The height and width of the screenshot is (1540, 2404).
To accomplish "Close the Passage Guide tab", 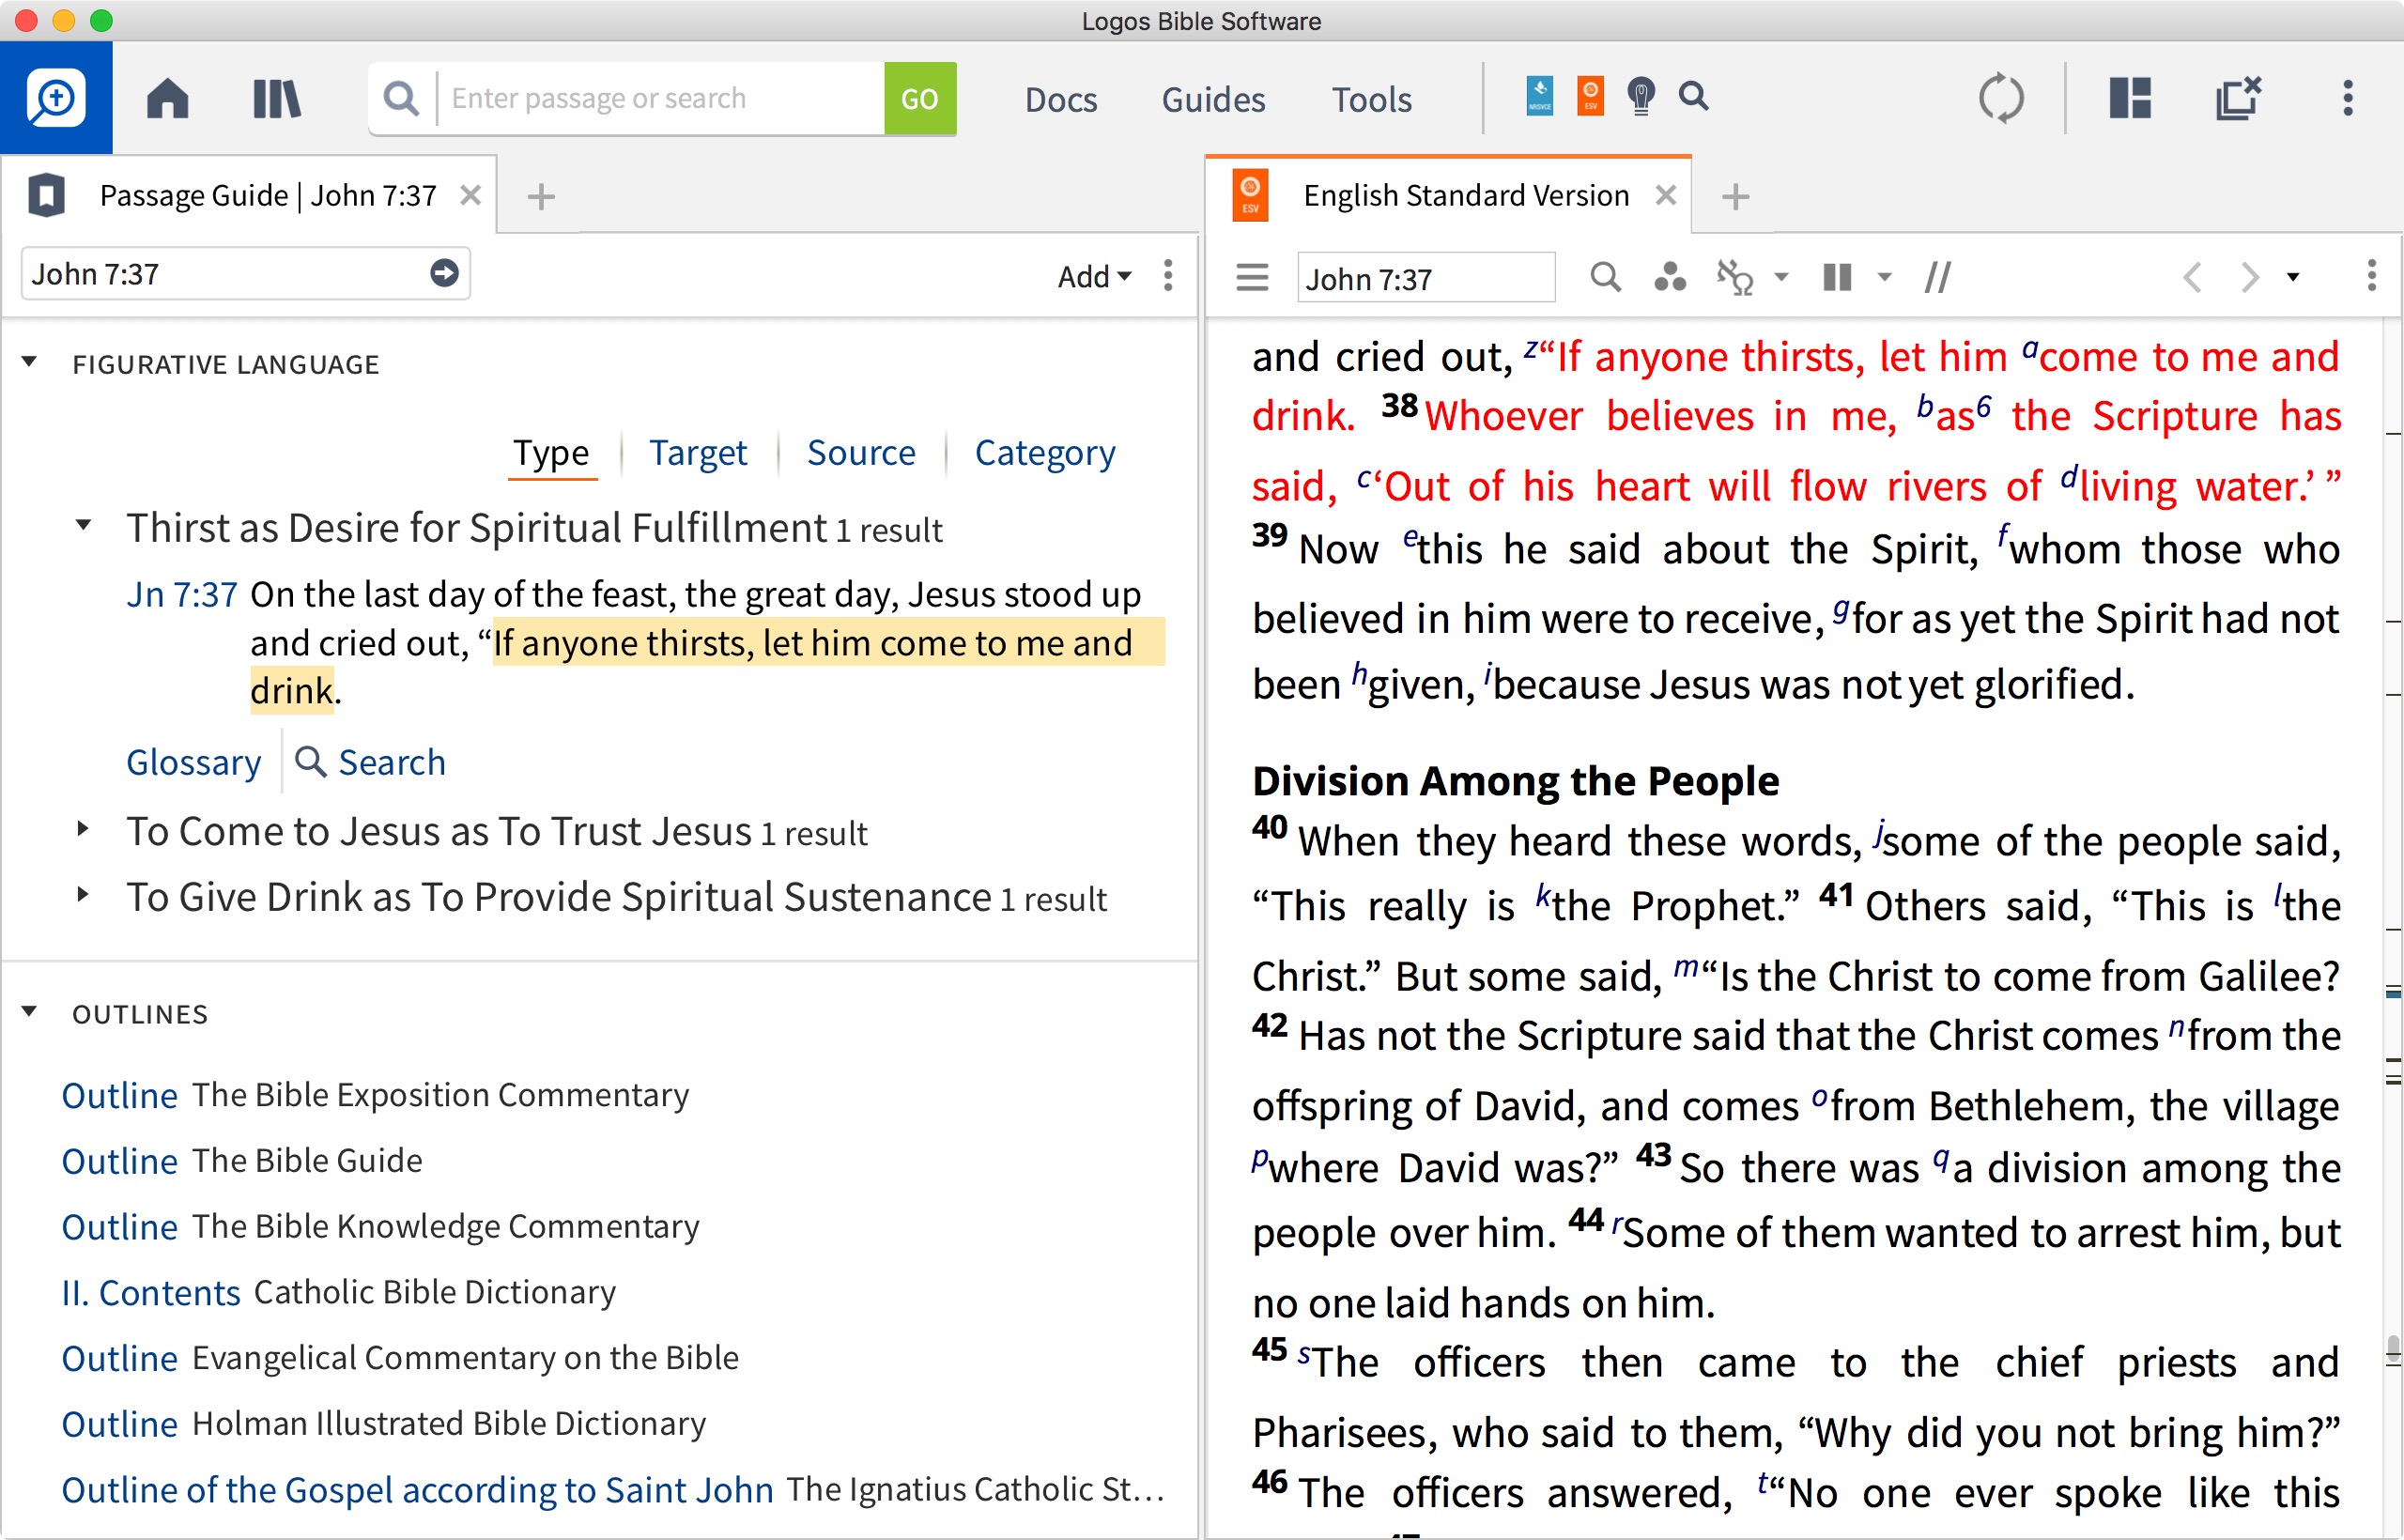I will pyautogui.click(x=470, y=195).
